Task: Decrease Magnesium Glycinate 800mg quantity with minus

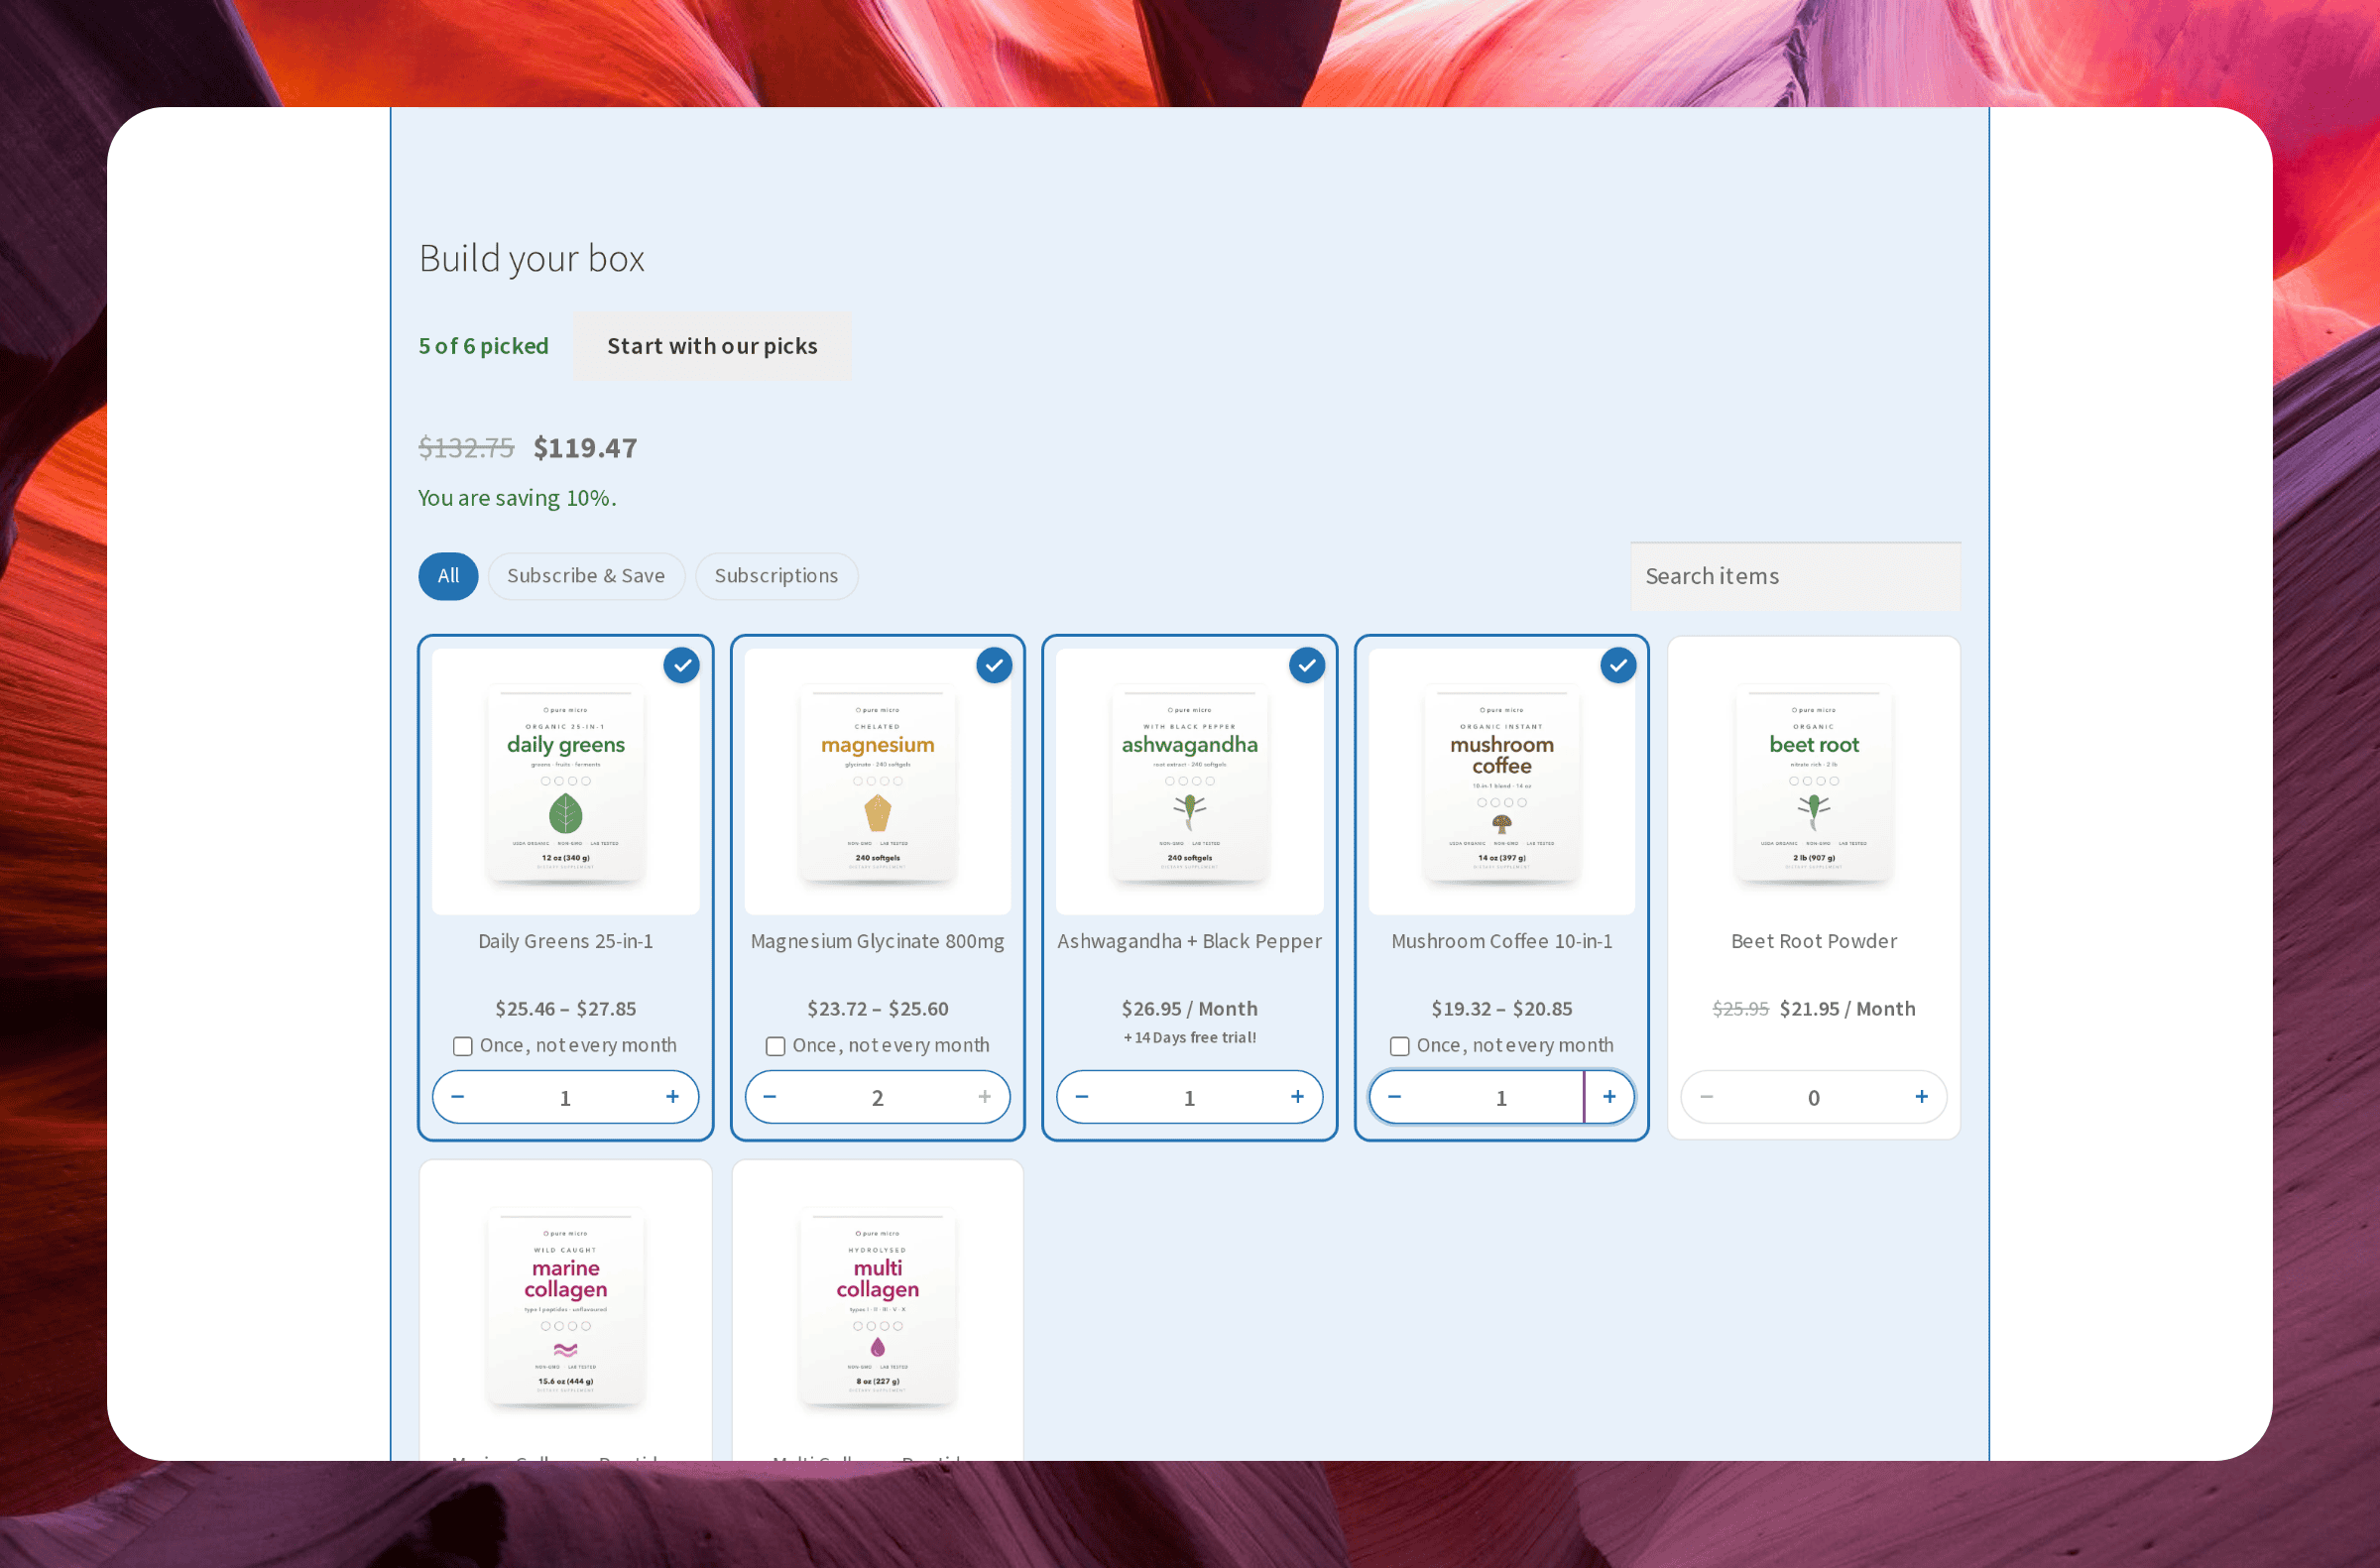Action: 770,1097
